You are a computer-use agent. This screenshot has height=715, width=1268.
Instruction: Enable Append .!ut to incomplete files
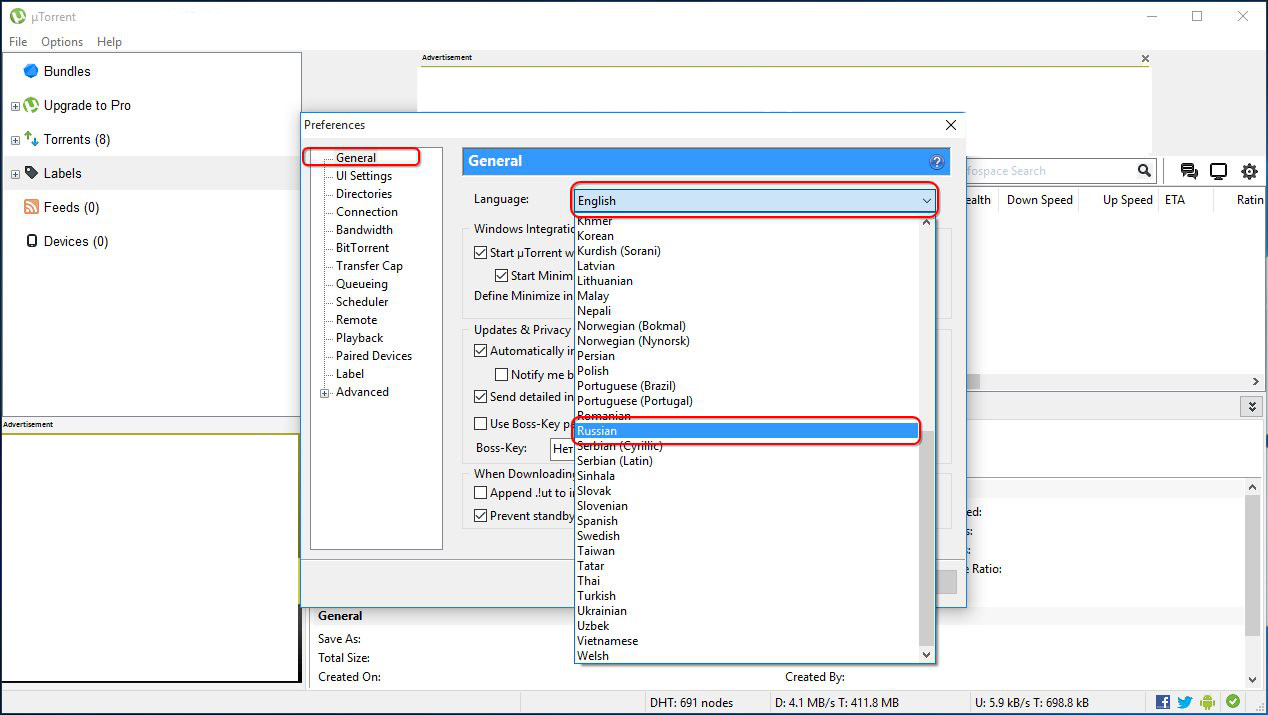click(x=480, y=493)
